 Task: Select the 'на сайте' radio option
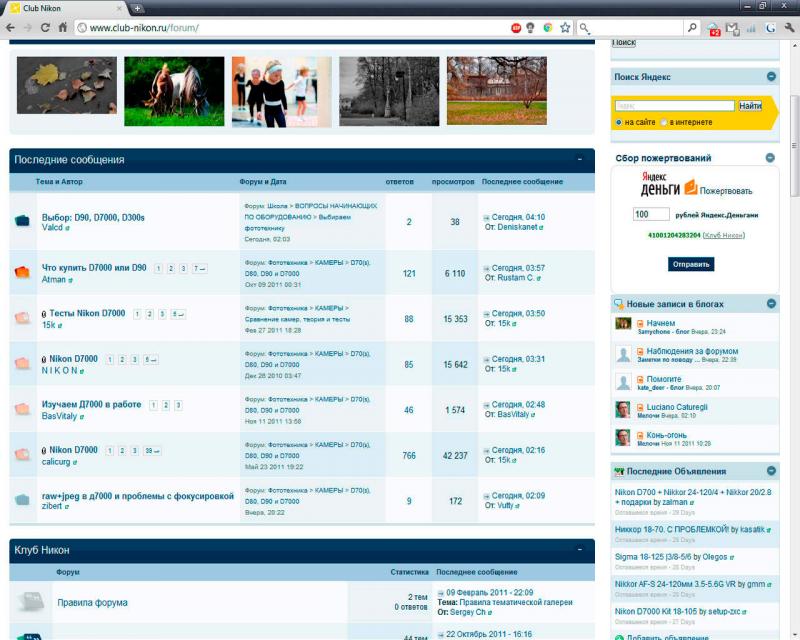click(x=619, y=122)
